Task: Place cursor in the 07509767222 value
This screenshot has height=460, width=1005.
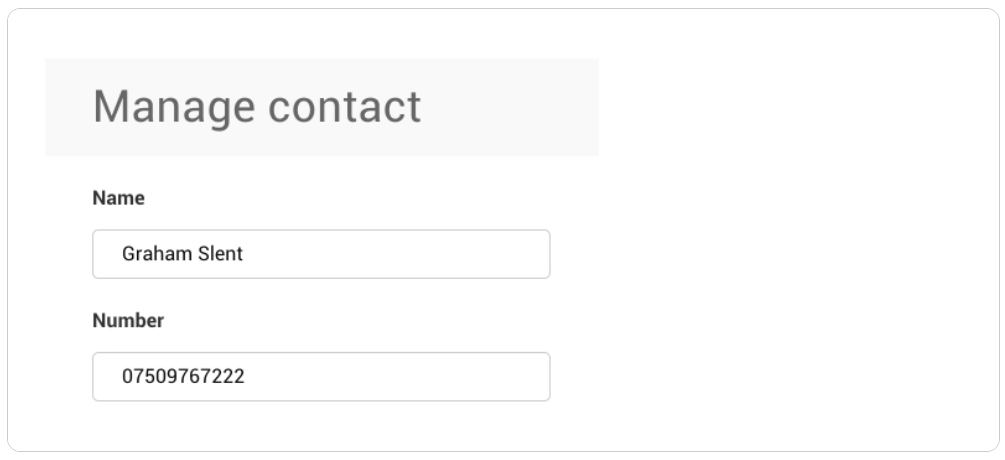Action: (x=183, y=376)
